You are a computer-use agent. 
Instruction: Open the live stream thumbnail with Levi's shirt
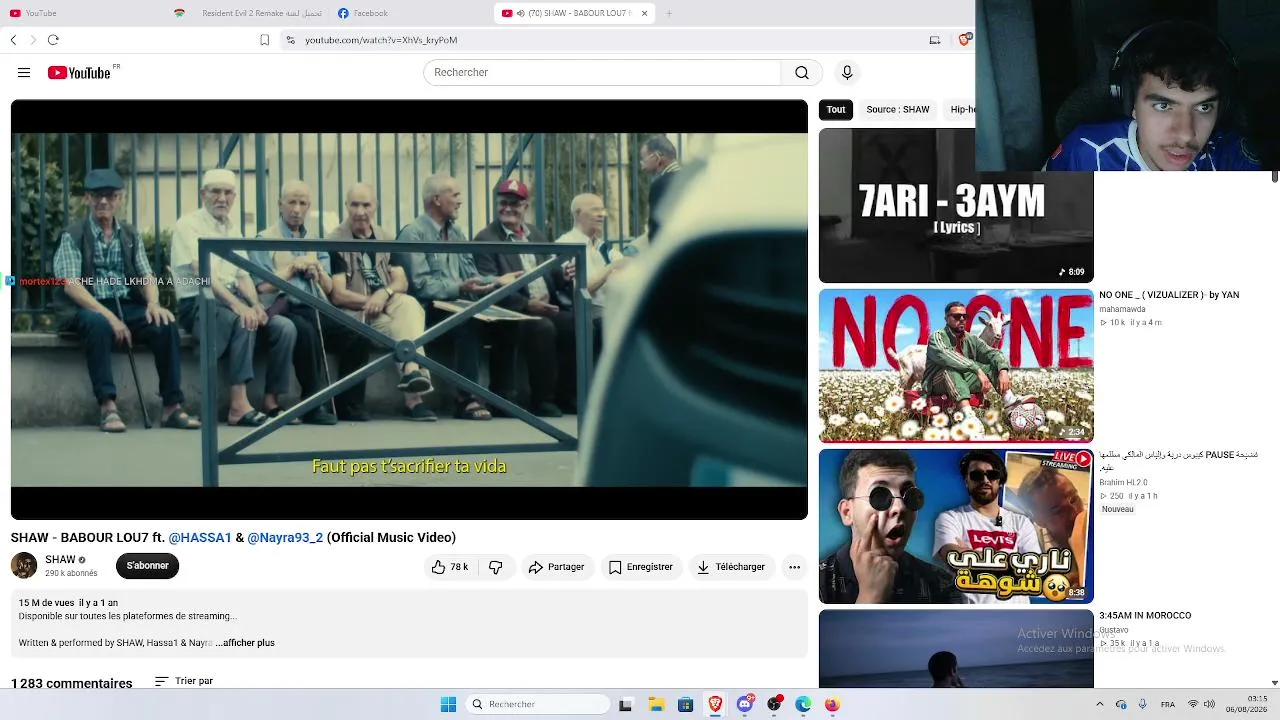[956, 526]
